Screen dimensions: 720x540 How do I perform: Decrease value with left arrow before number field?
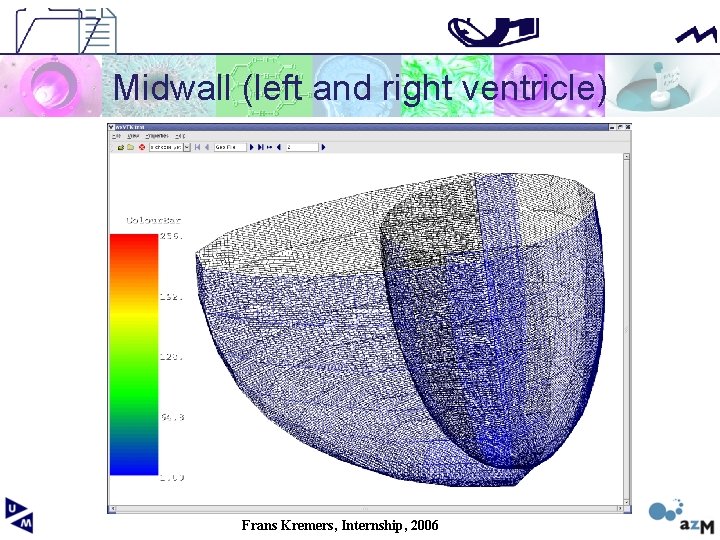click(279, 147)
